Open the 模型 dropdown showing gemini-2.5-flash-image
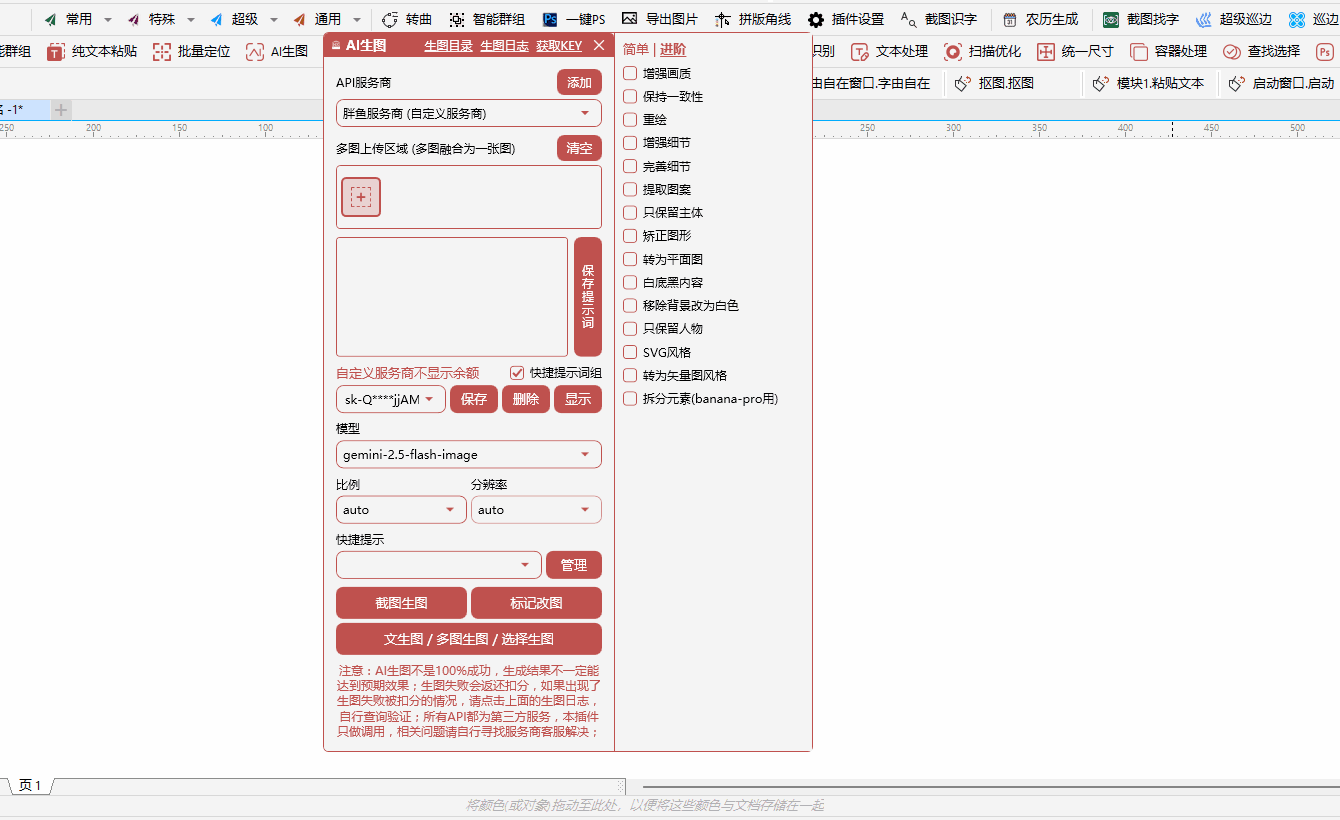Viewport: 1340px width, 820px height. point(468,454)
